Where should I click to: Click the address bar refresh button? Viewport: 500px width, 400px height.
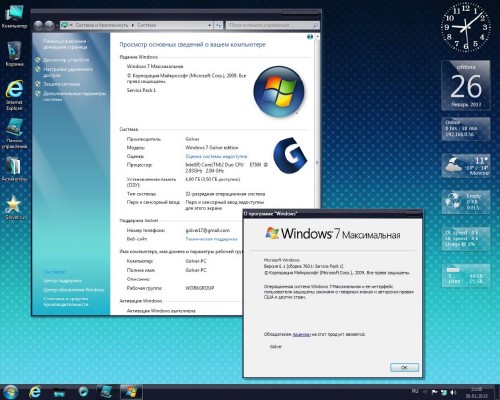click(x=218, y=25)
